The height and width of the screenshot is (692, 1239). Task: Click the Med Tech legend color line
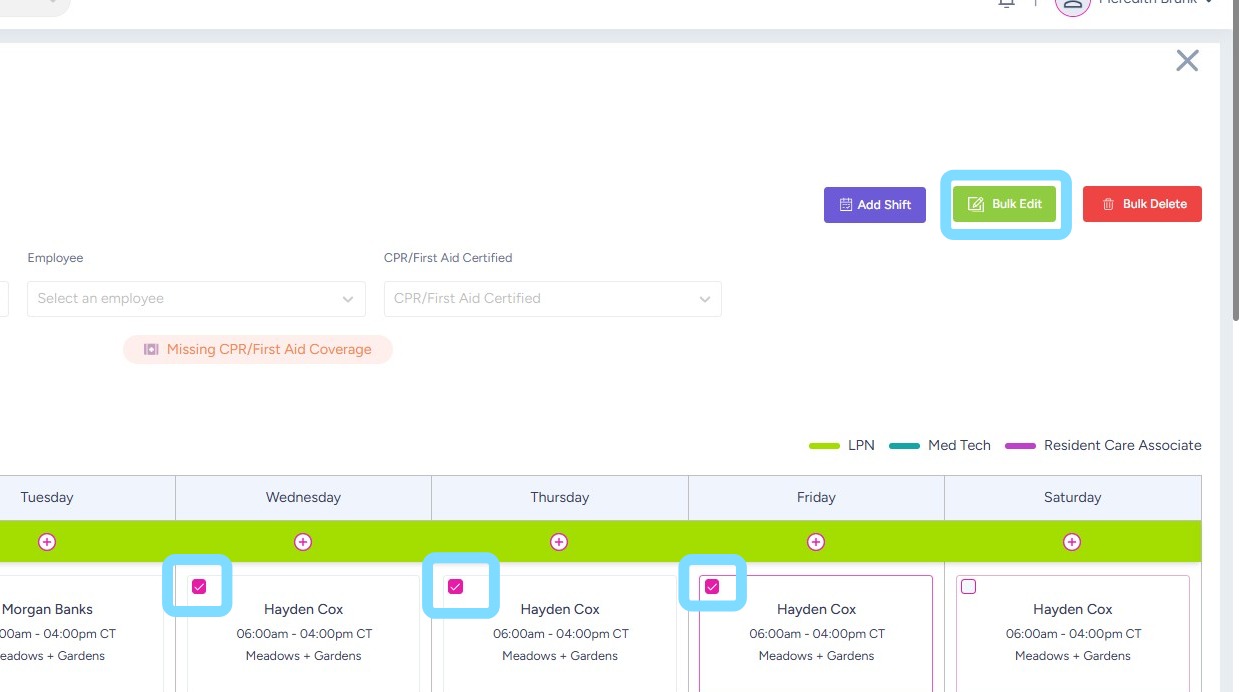tap(904, 446)
